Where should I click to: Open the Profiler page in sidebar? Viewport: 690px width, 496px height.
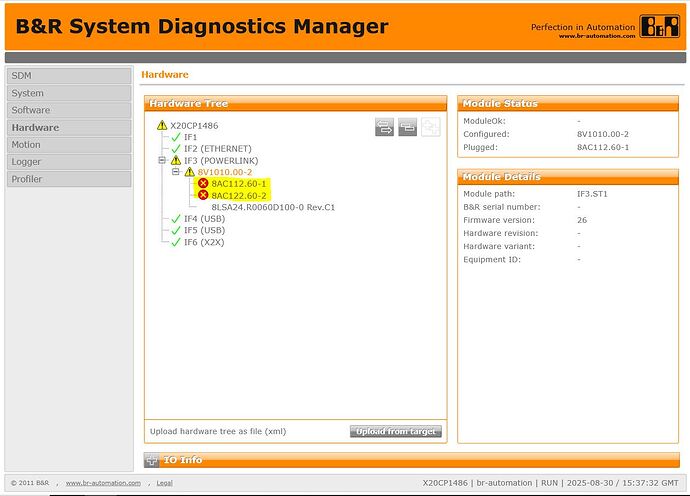tap(69, 179)
